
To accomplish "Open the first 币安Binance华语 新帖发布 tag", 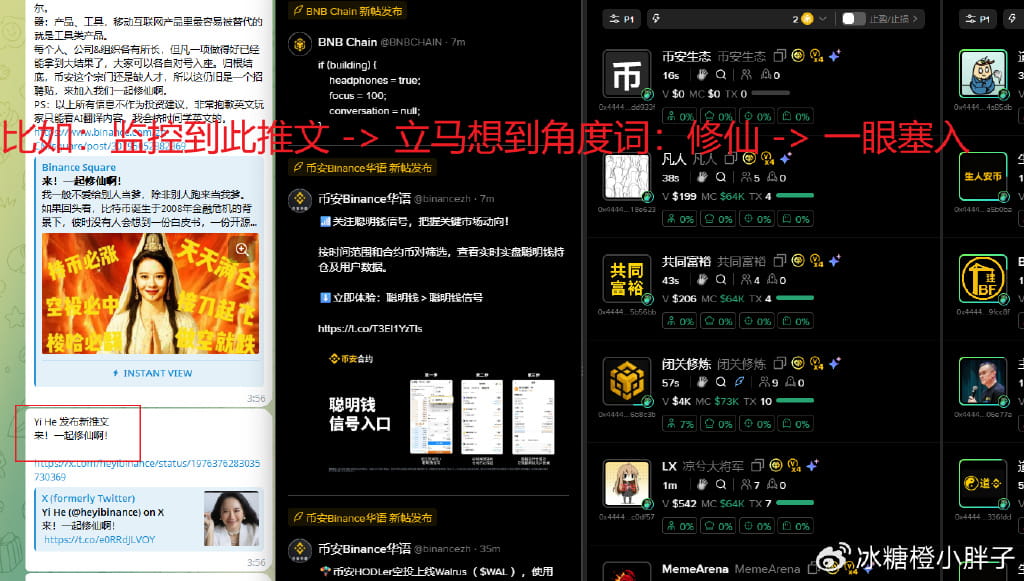I will tap(362, 168).
